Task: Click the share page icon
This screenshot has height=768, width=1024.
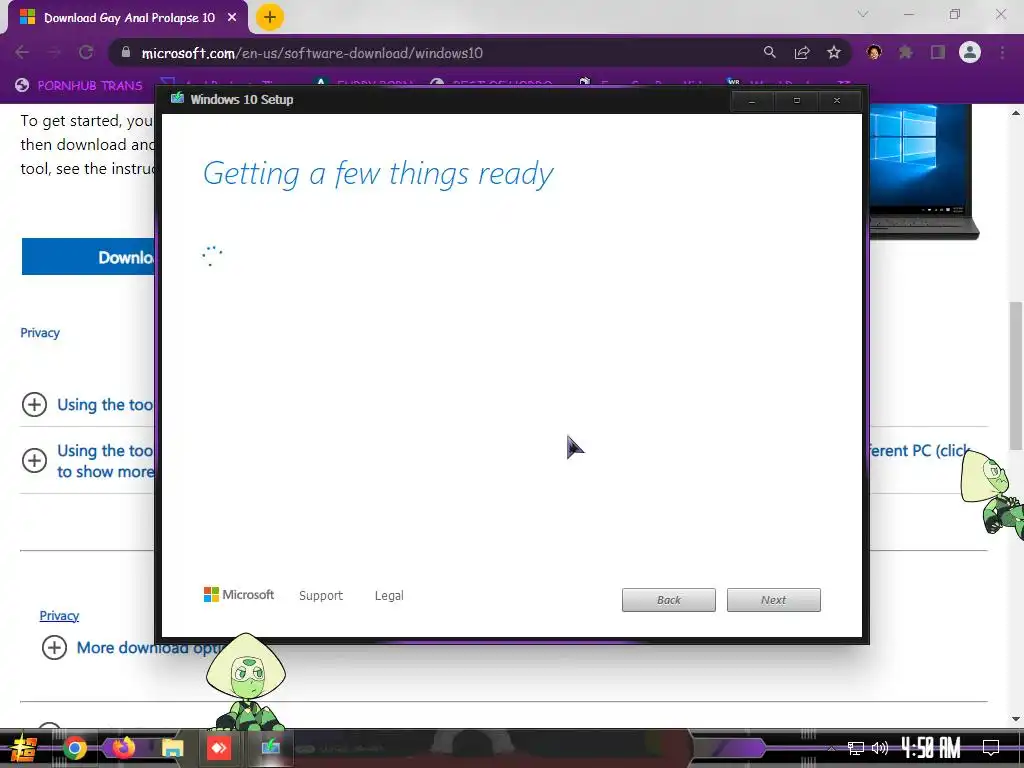Action: click(x=802, y=52)
